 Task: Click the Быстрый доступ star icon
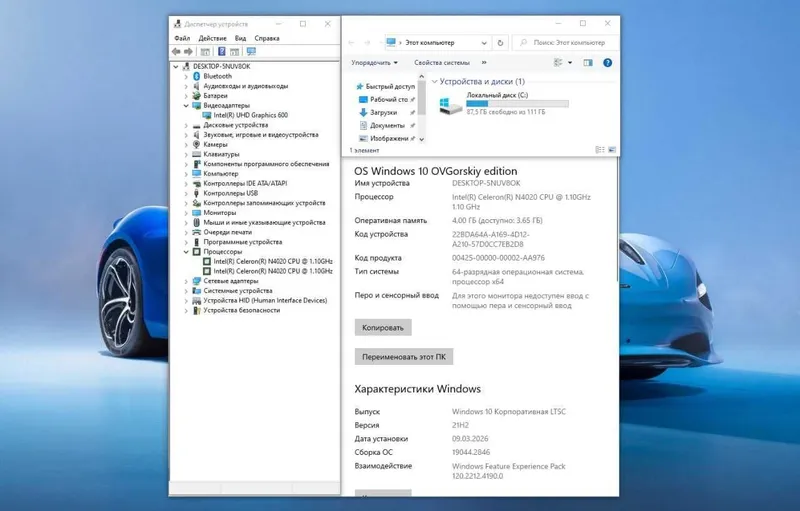click(x=359, y=87)
